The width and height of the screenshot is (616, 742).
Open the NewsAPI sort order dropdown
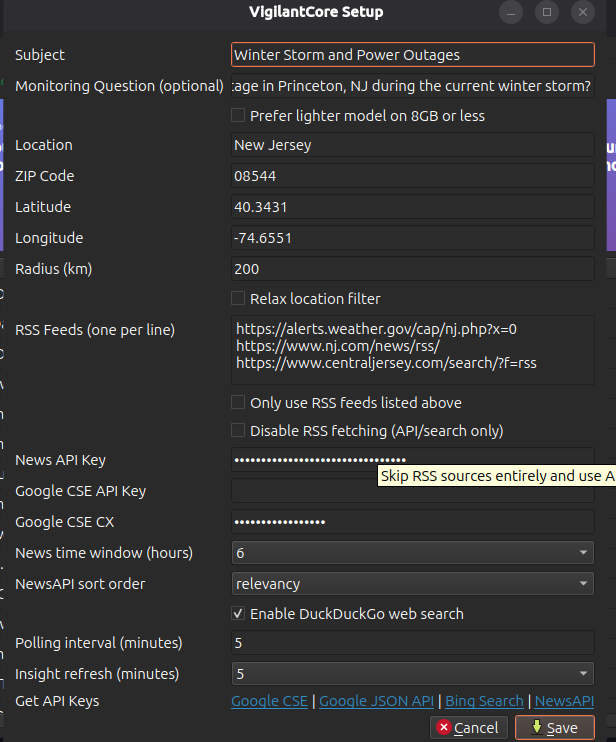(413, 583)
